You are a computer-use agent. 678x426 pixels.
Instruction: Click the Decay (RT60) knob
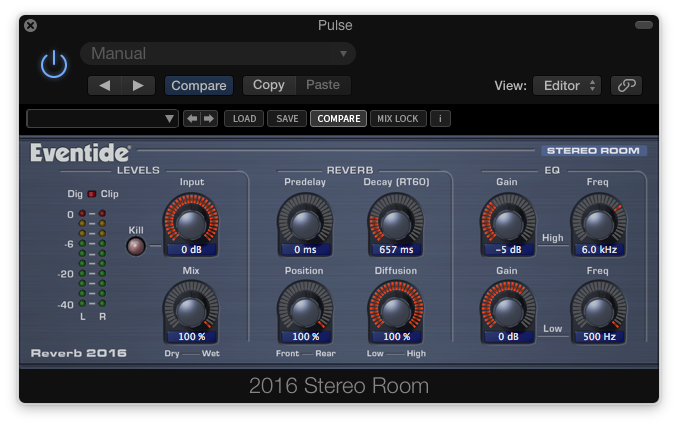396,224
